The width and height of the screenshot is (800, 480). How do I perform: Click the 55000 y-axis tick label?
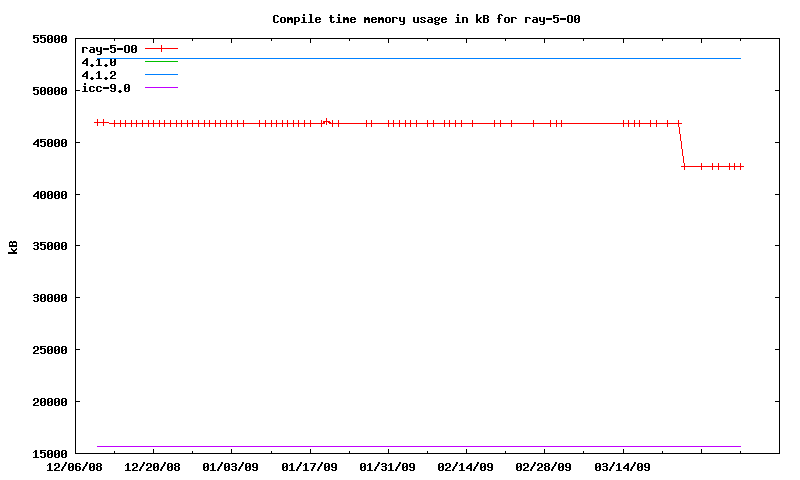[50, 39]
